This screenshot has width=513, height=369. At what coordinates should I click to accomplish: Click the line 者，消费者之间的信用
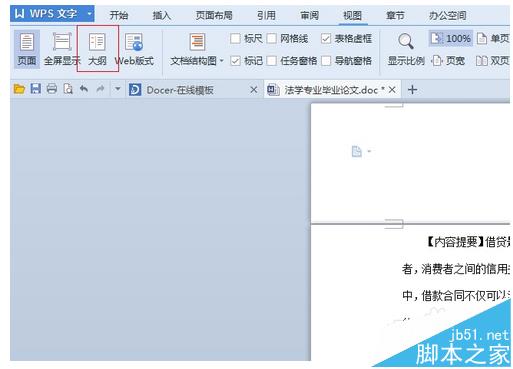(456, 269)
